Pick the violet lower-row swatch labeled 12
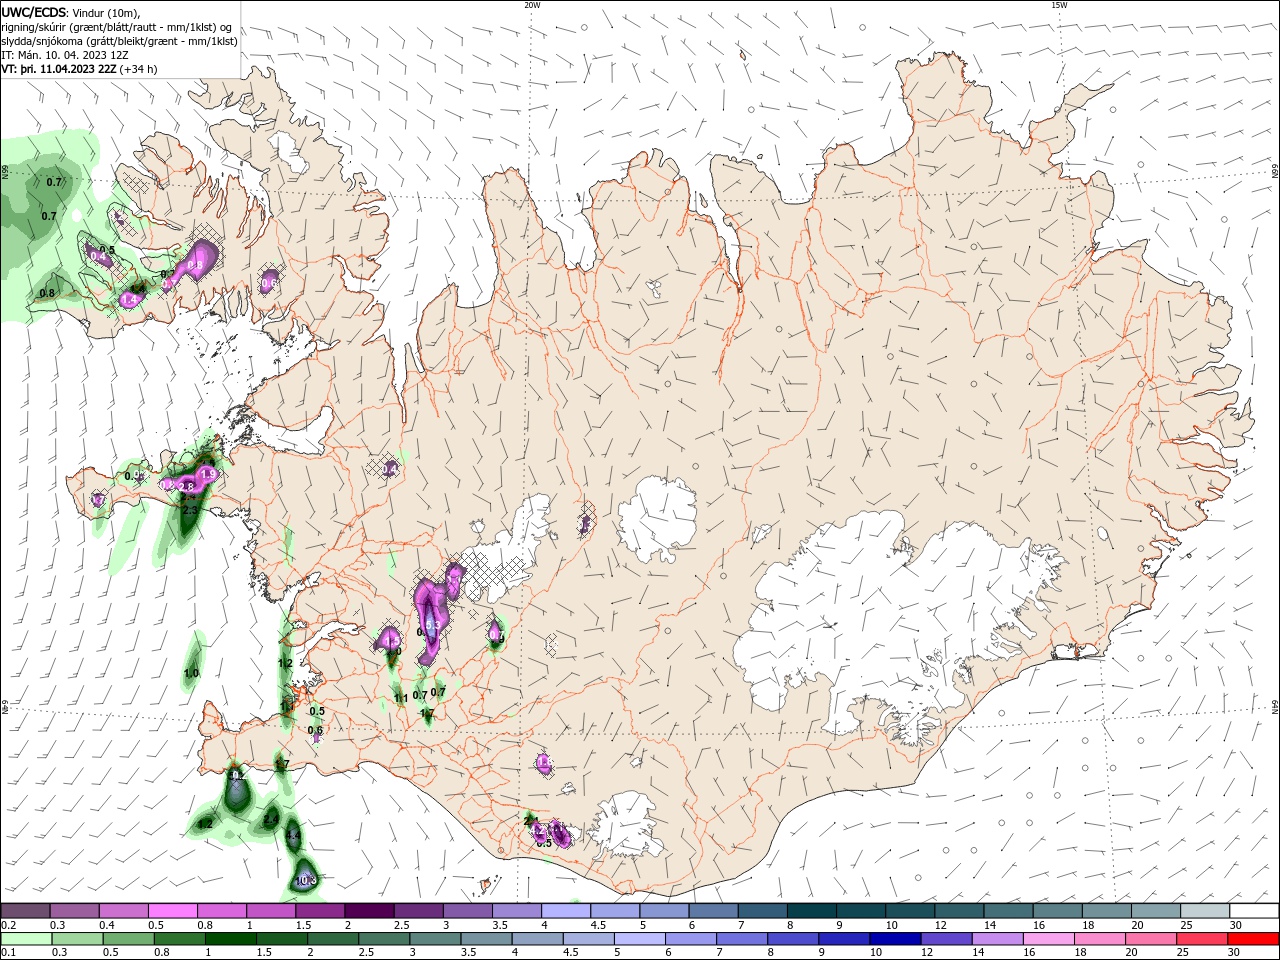 pyautogui.click(x=947, y=939)
